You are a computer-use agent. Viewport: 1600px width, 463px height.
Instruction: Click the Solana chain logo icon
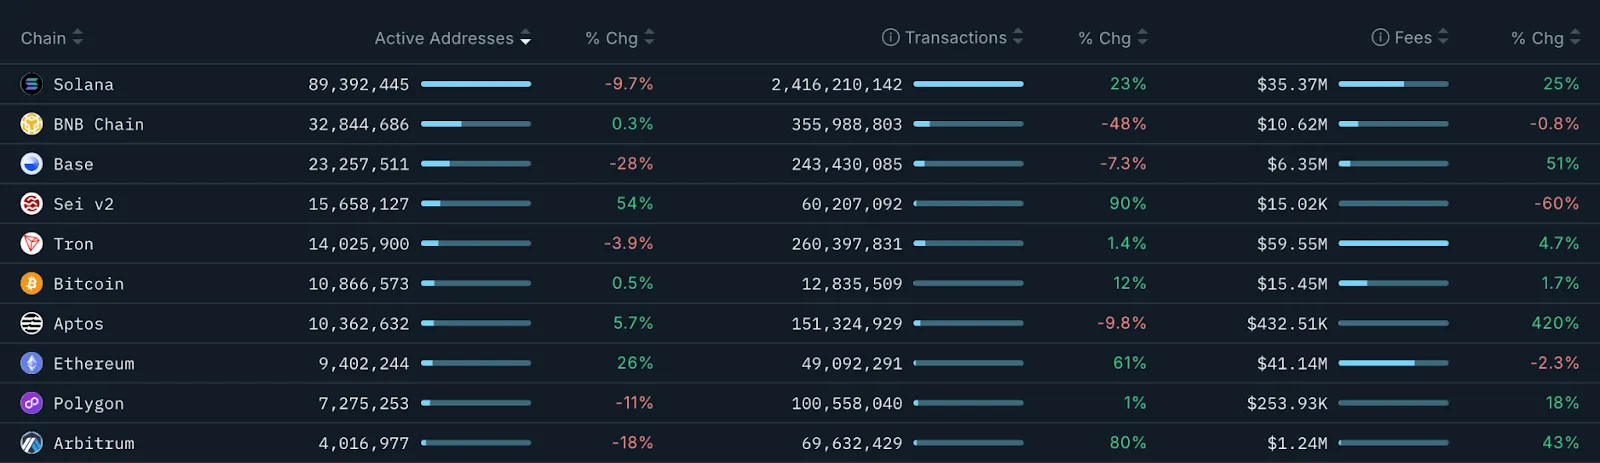click(x=31, y=84)
